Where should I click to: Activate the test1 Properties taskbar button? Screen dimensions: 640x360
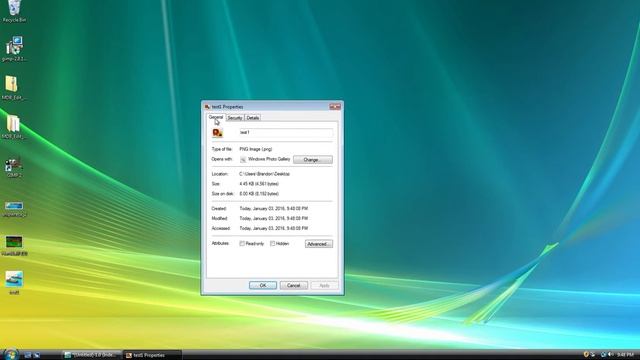[x=152, y=355]
